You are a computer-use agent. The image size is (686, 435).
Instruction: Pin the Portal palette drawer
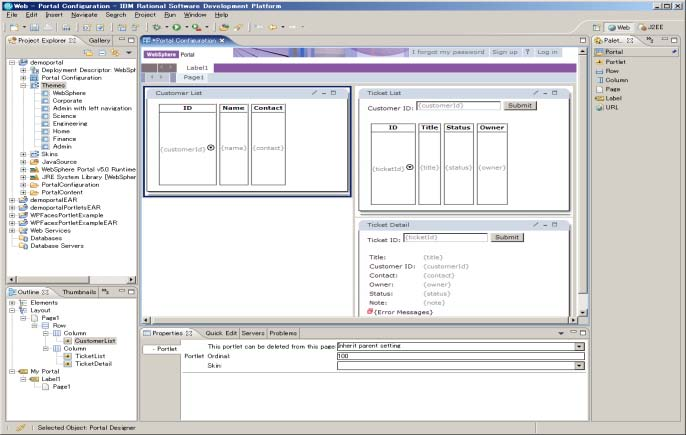coord(674,52)
